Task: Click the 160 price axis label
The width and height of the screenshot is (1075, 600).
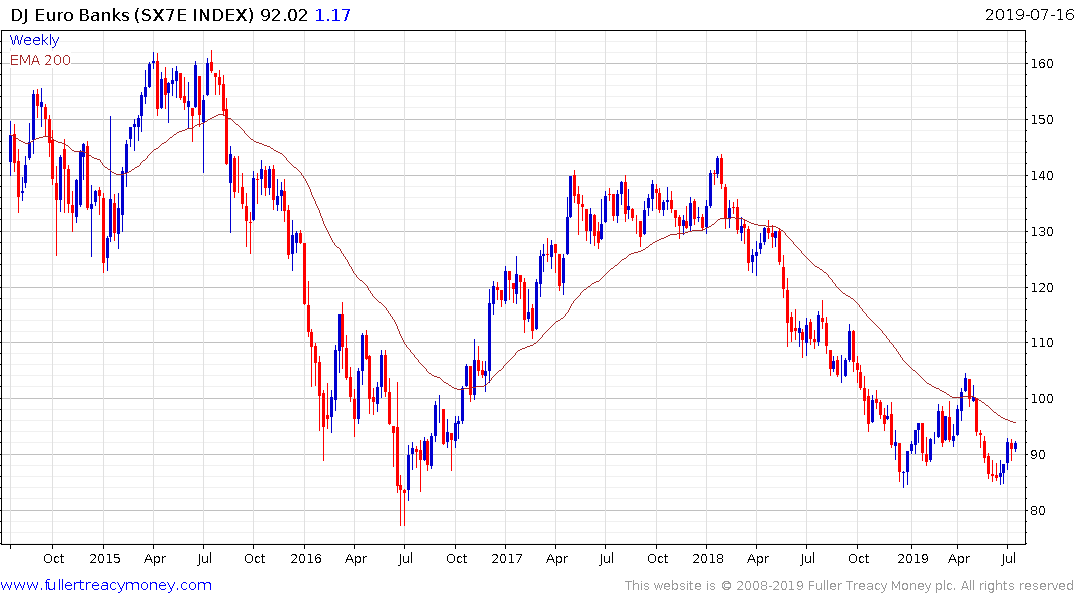Action: pyautogui.click(x=1042, y=64)
